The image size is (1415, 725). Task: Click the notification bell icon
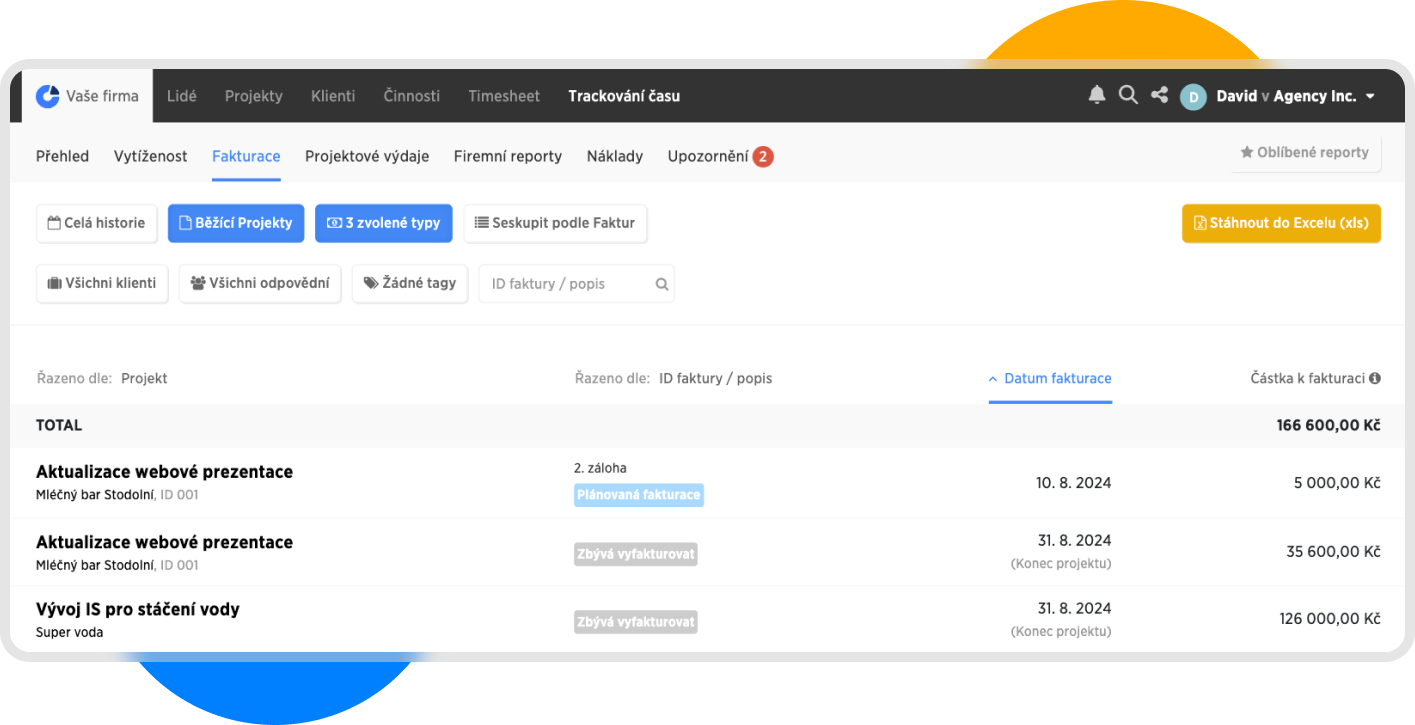1097,95
